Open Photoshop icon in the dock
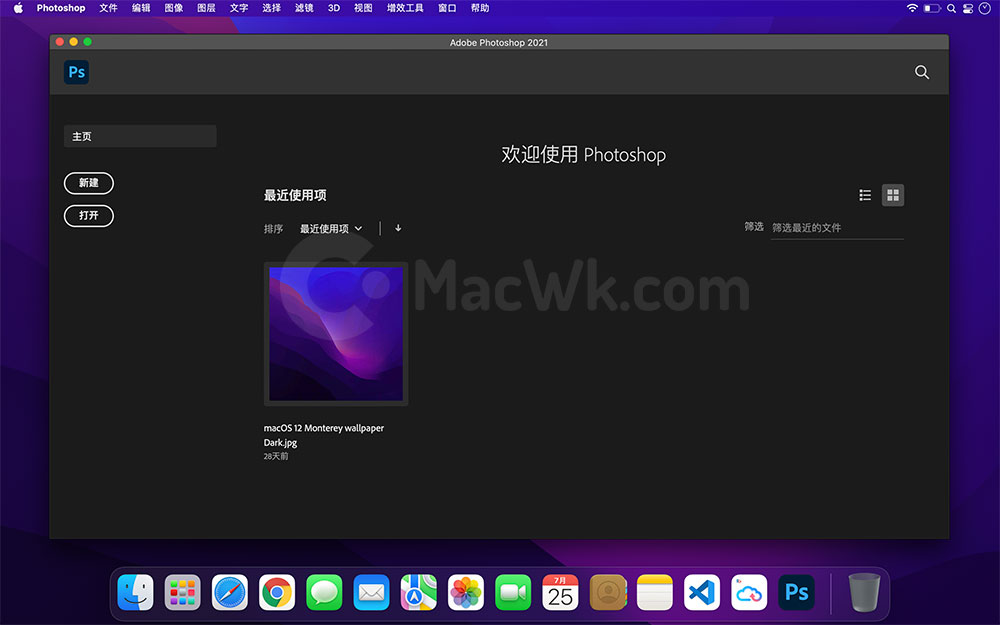1000x625 pixels. click(x=796, y=592)
